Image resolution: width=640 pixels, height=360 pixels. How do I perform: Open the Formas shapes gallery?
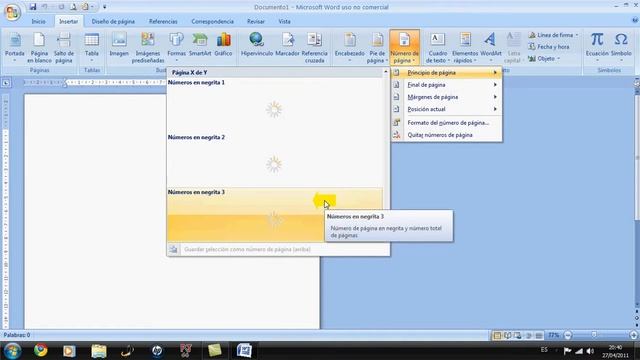pos(176,48)
